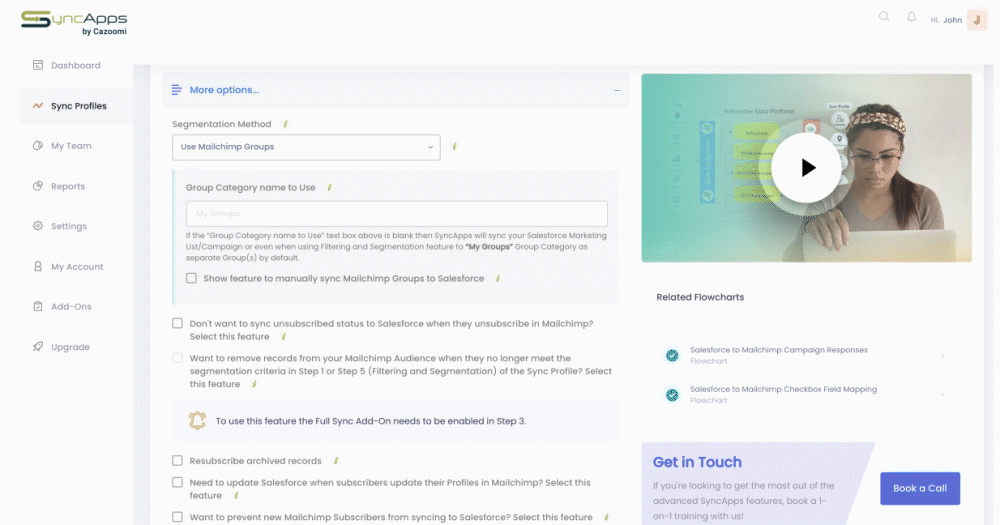Click the Dashboard sidebar icon
Viewport: 1000px width, 525px height.
click(38, 65)
